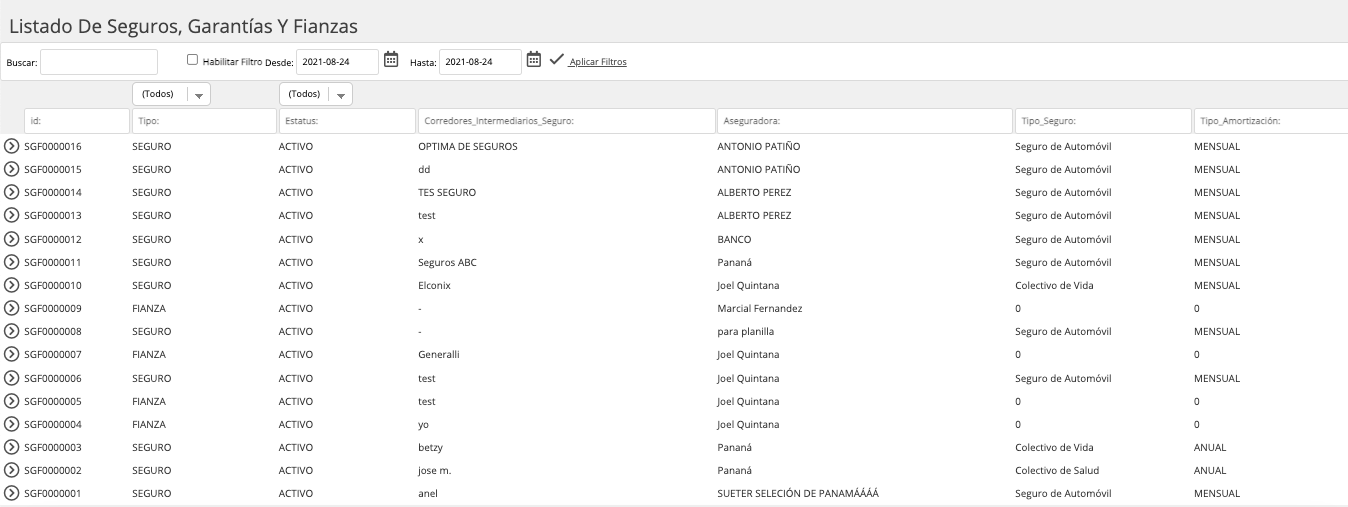Click the Aplicar Filtros link

click(x=598, y=62)
